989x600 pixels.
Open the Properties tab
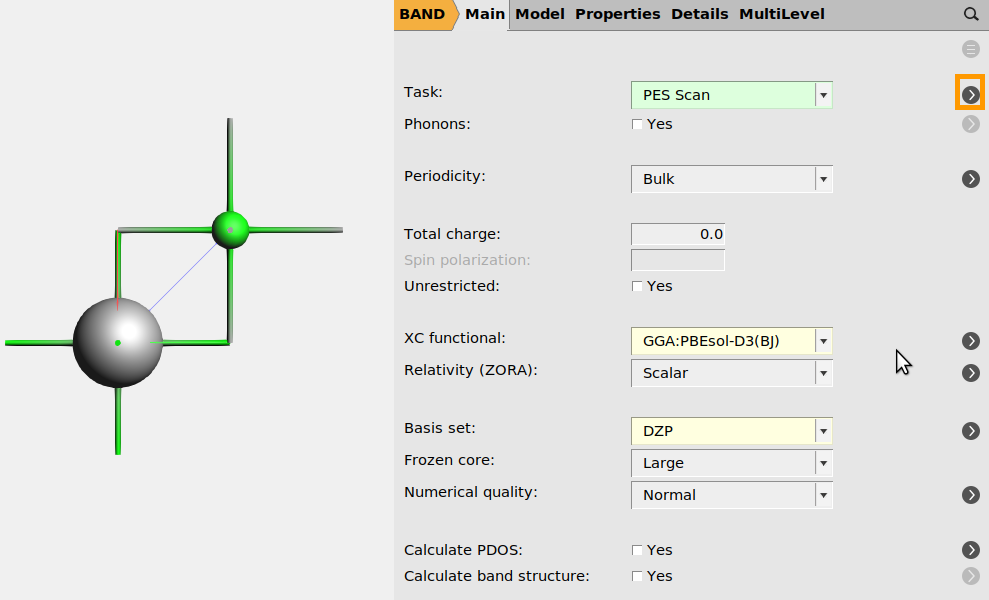(x=617, y=14)
